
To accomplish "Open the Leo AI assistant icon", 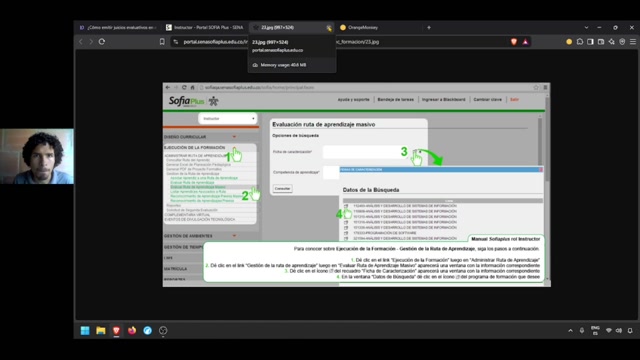I will [x=611, y=42].
